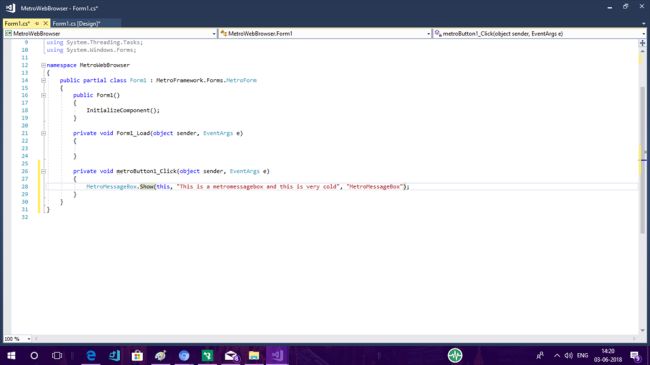650x365 pixels.
Task: Click the "This is a metromessagebox" string literal
Action: (x=258, y=187)
